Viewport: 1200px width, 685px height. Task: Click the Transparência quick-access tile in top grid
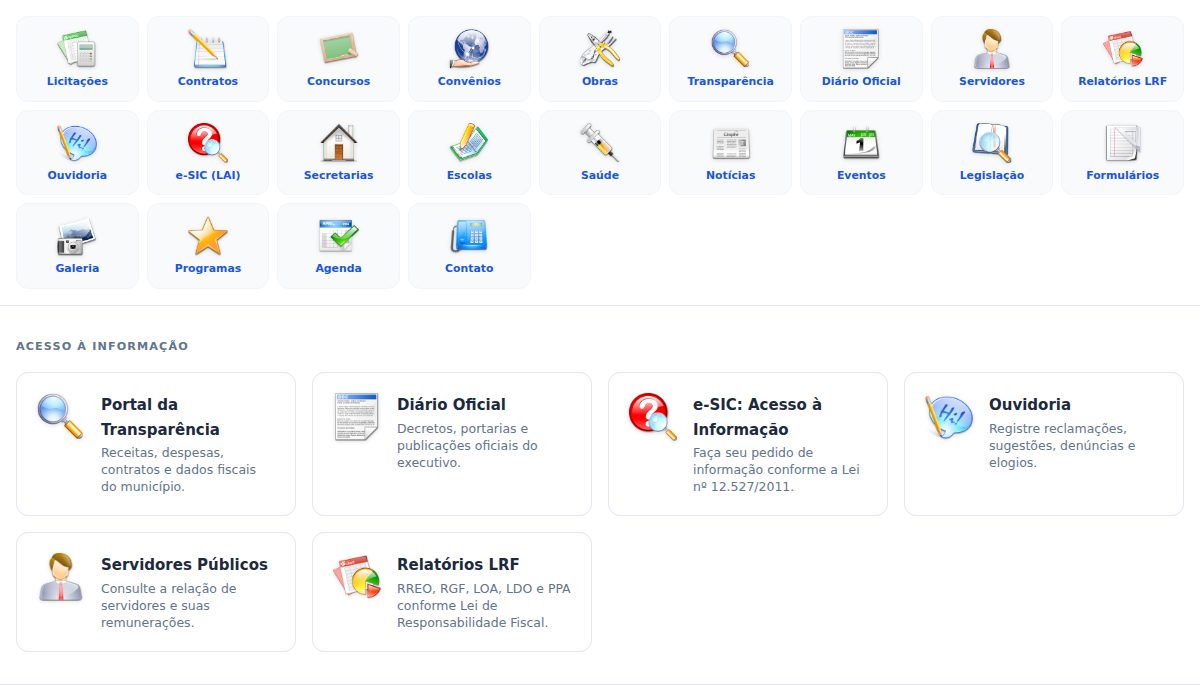coord(731,59)
